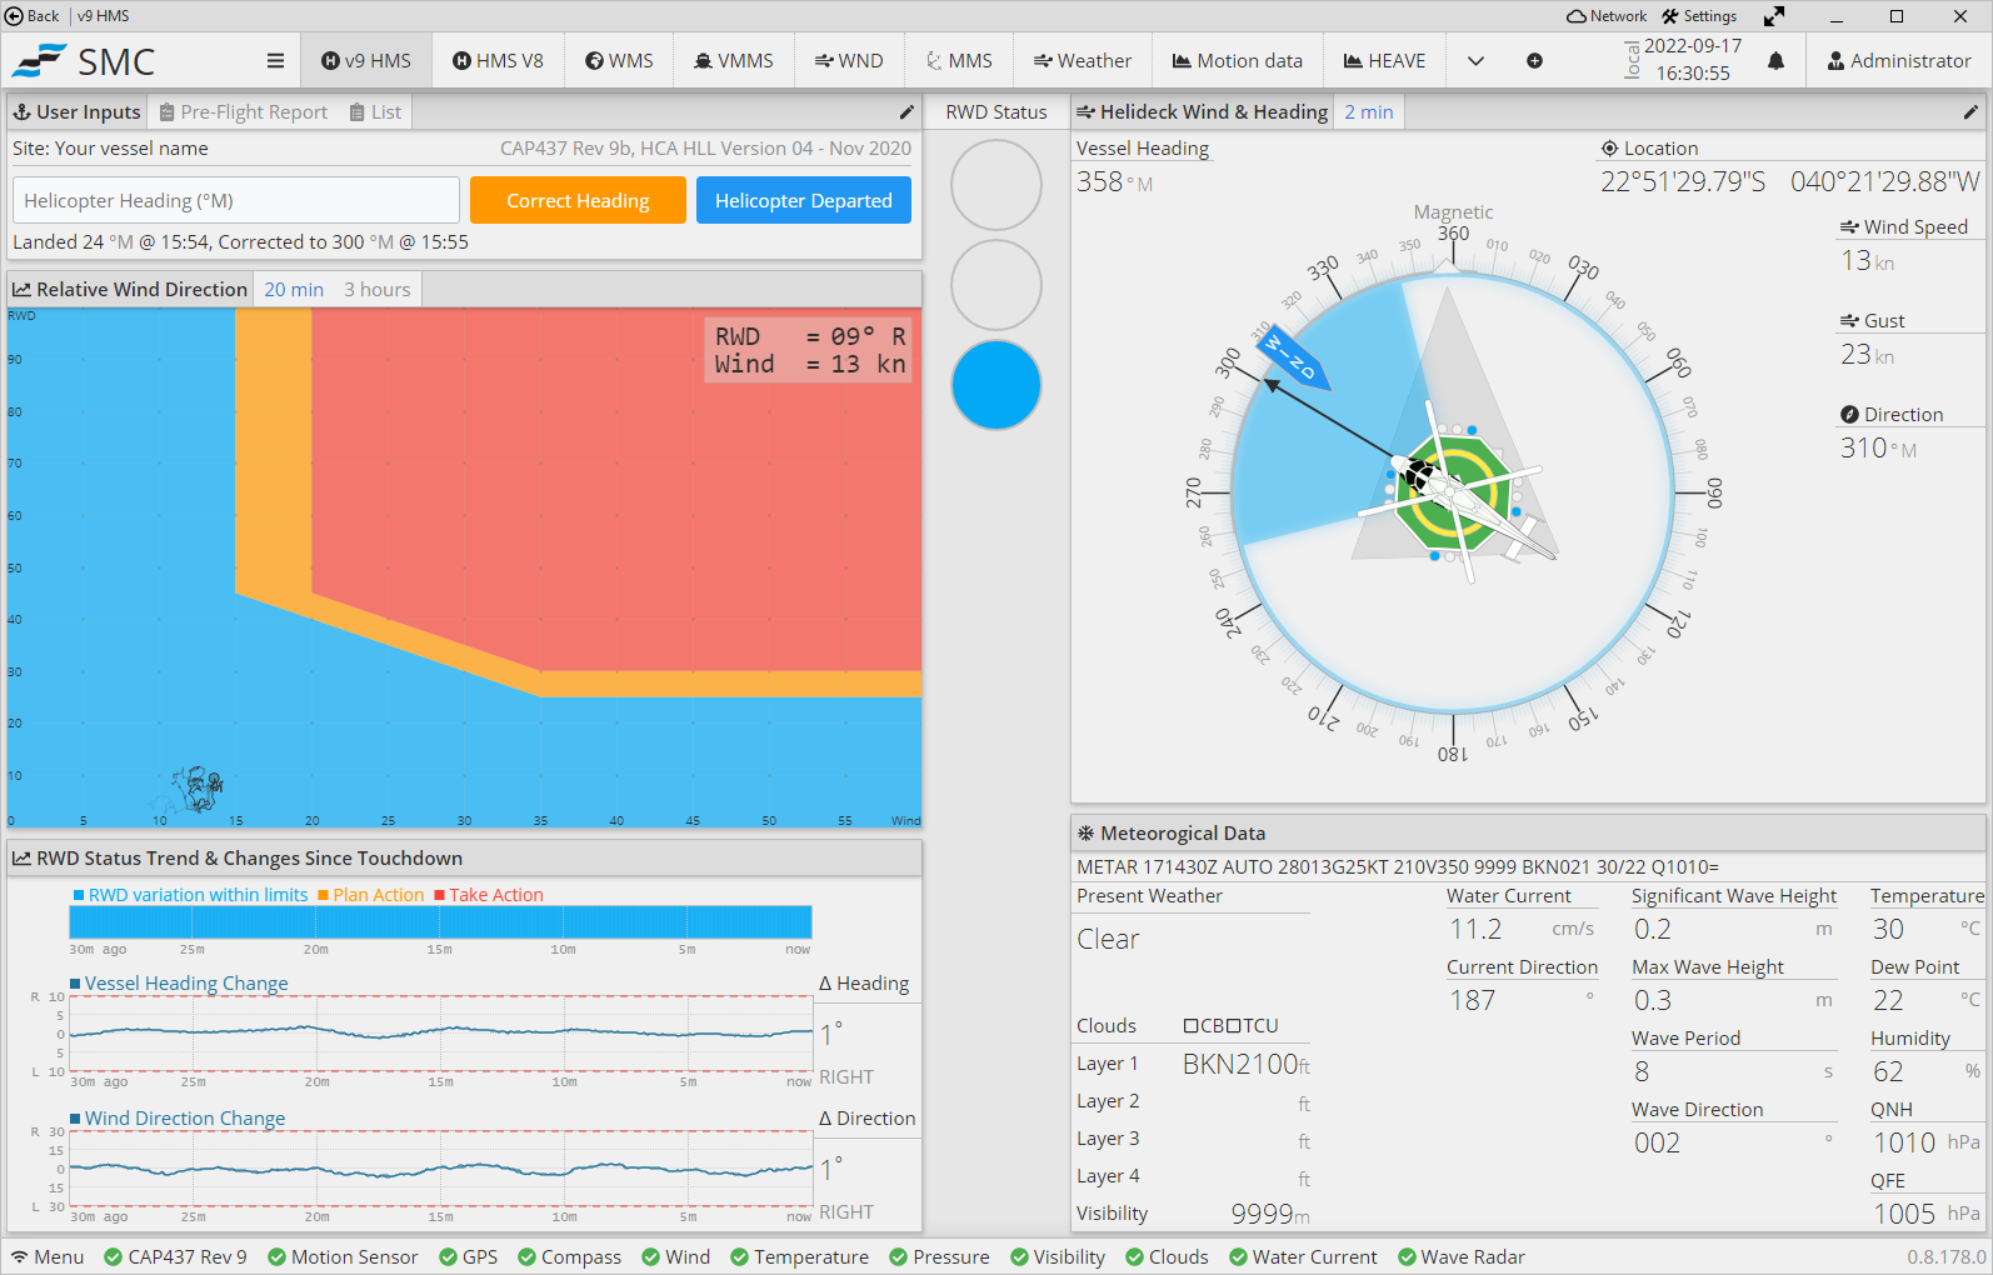Click the METAR report text line
The height and width of the screenshot is (1275, 1993).
pyautogui.click(x=1397, y=867)
